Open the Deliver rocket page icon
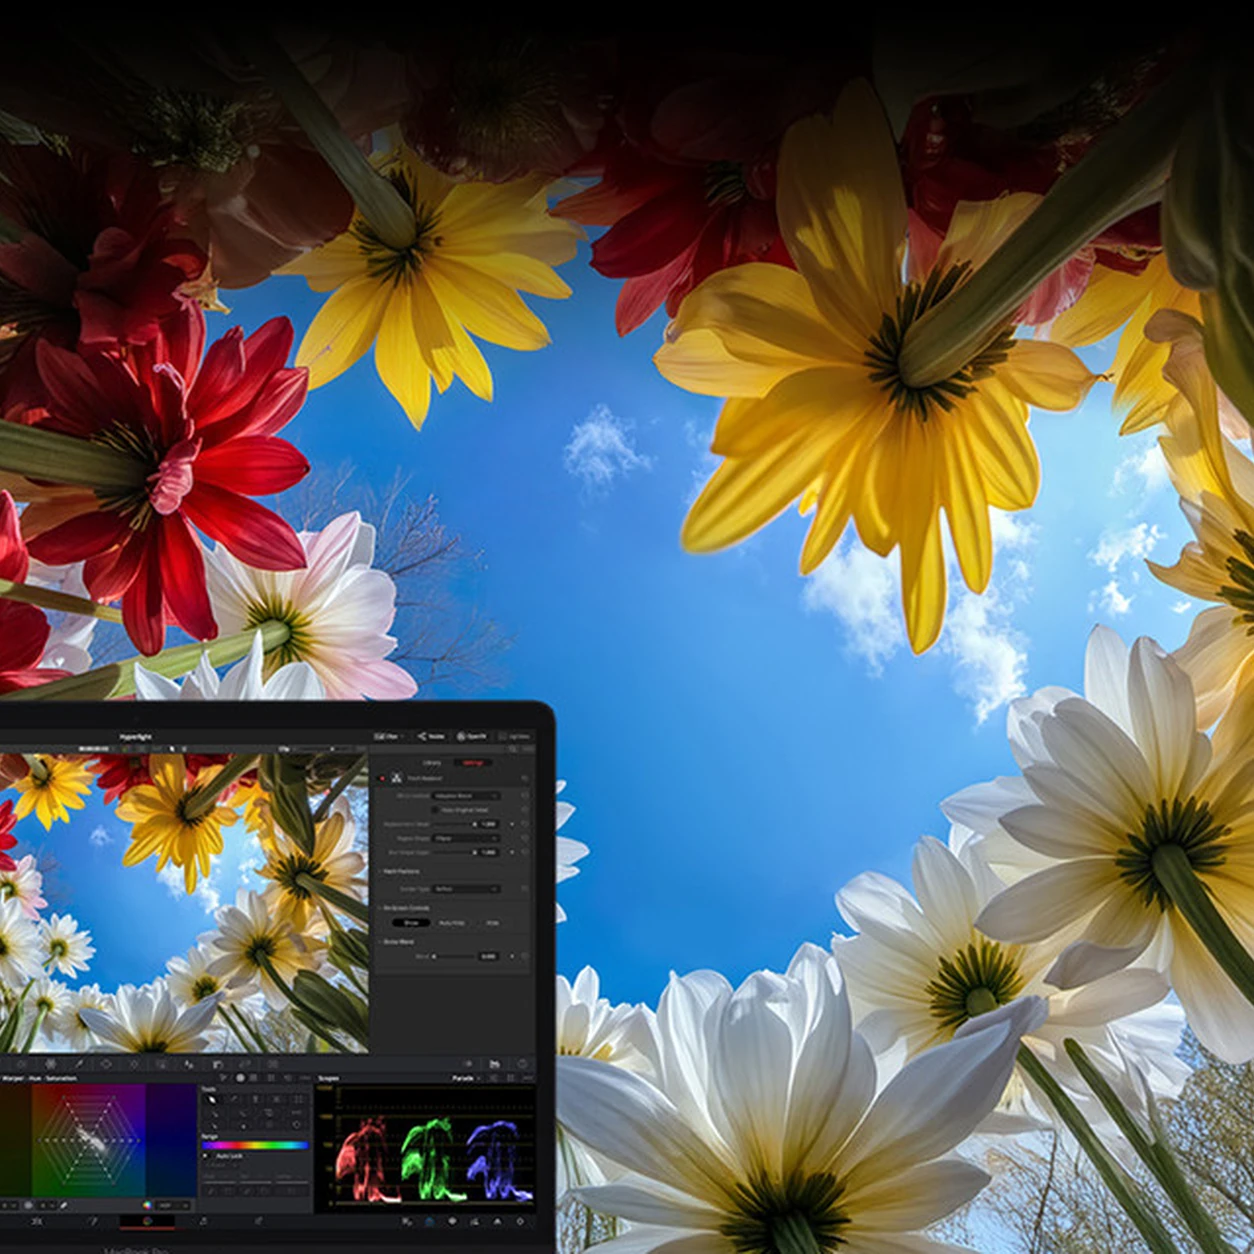The image size is (1254, 1254). (x=257, y=1221)
